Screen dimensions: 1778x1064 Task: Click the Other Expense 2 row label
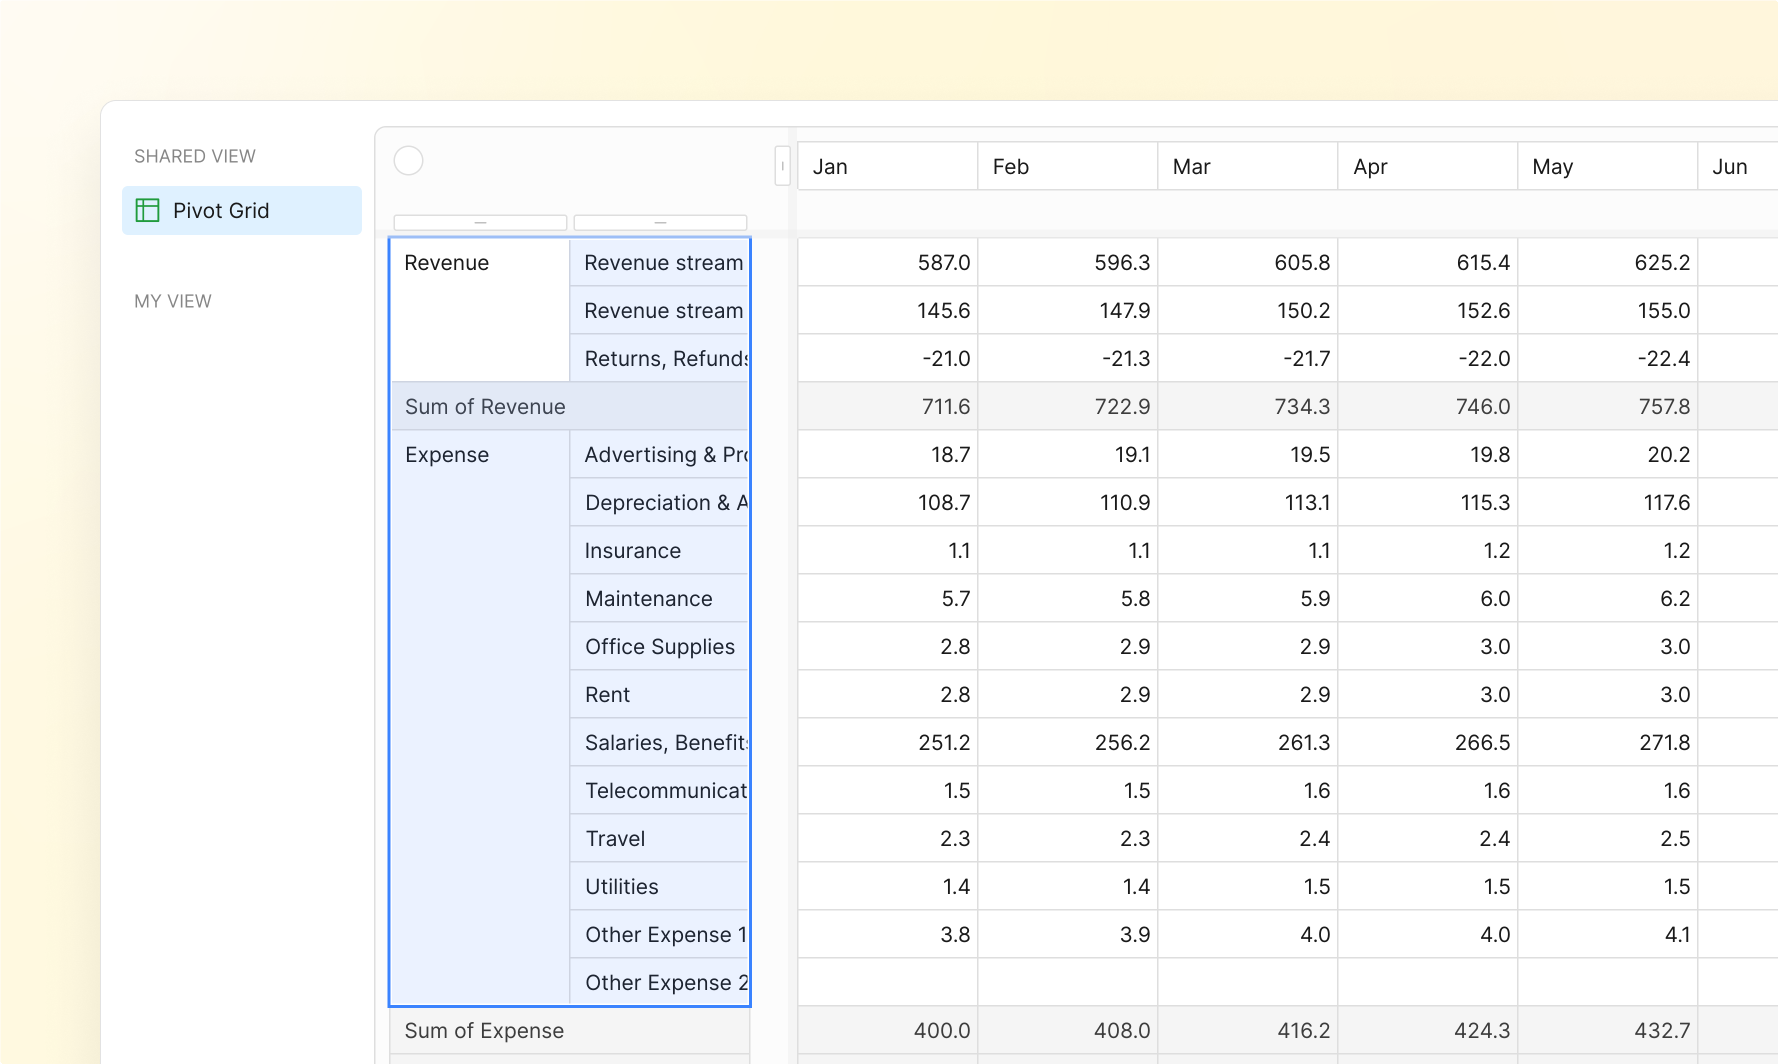pos(660,982)
